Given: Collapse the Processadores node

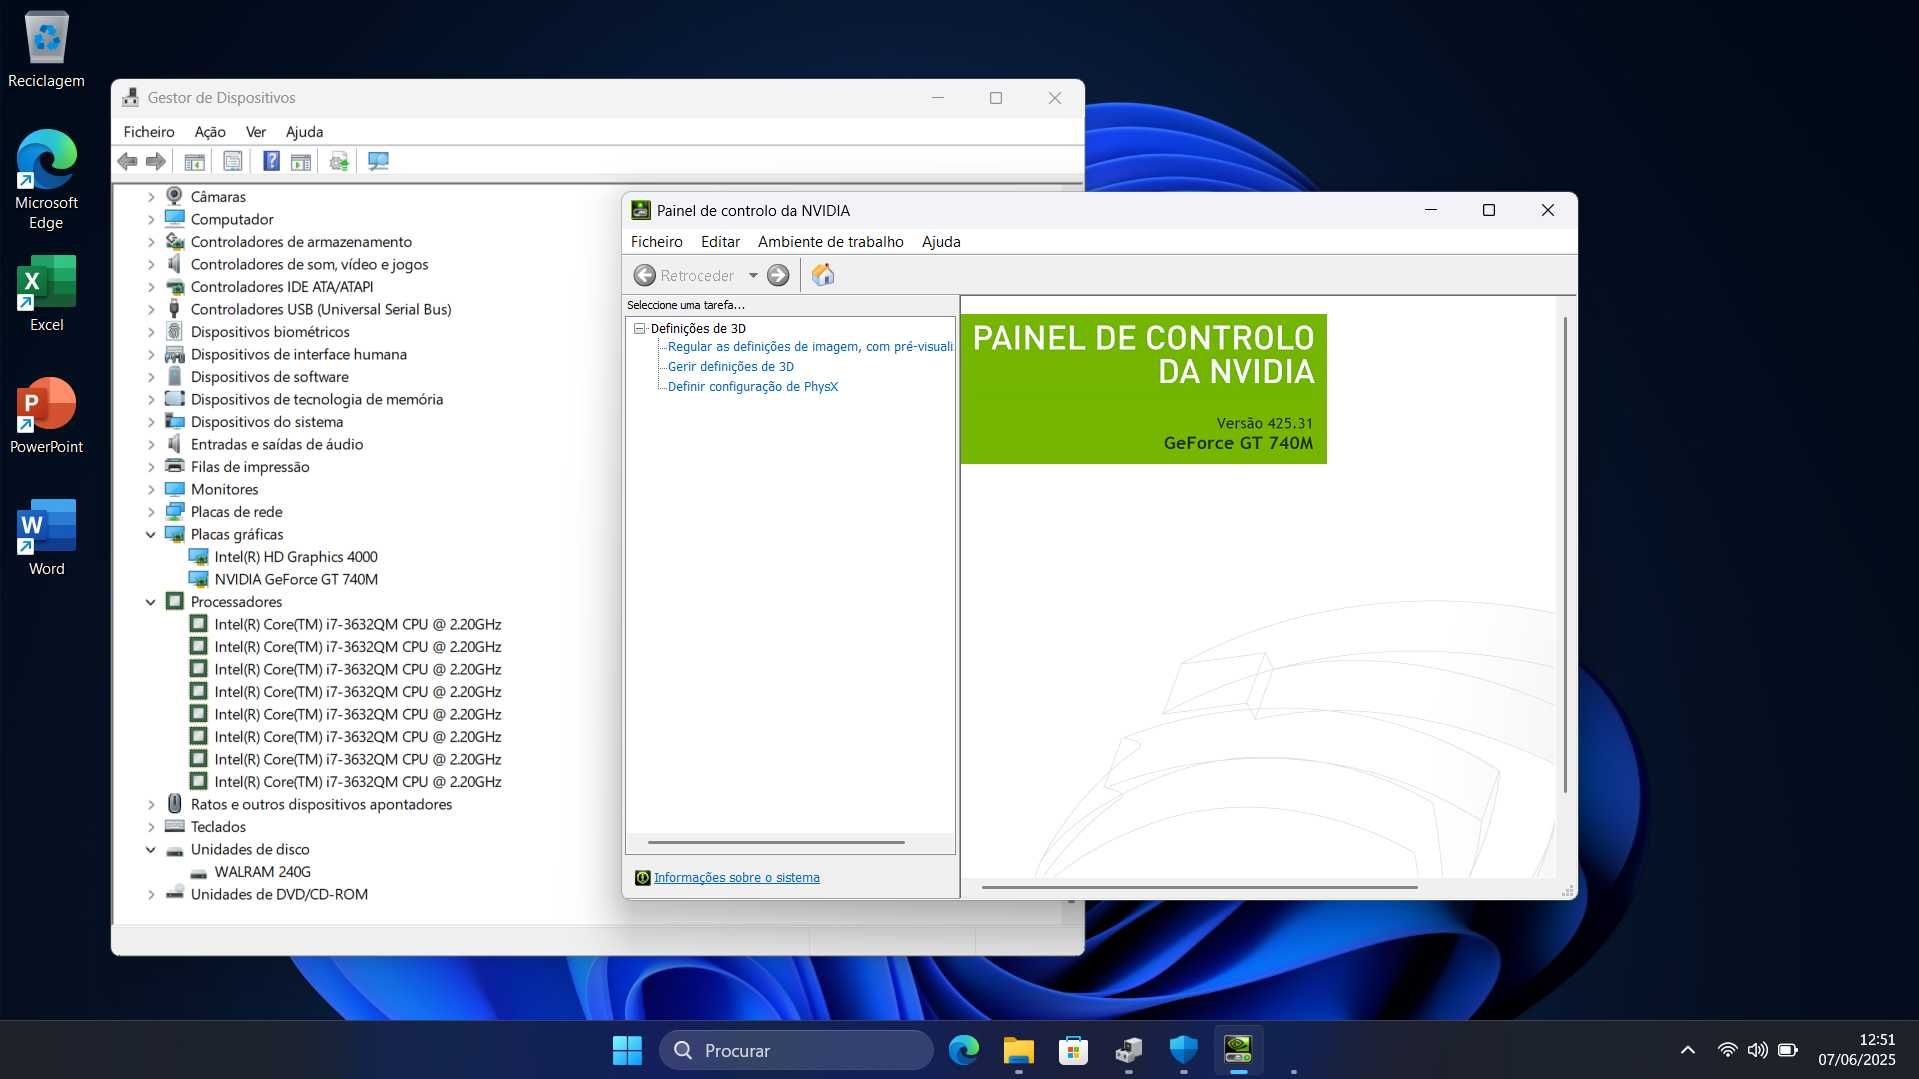Looking at the screenshot, I should 151,602.
